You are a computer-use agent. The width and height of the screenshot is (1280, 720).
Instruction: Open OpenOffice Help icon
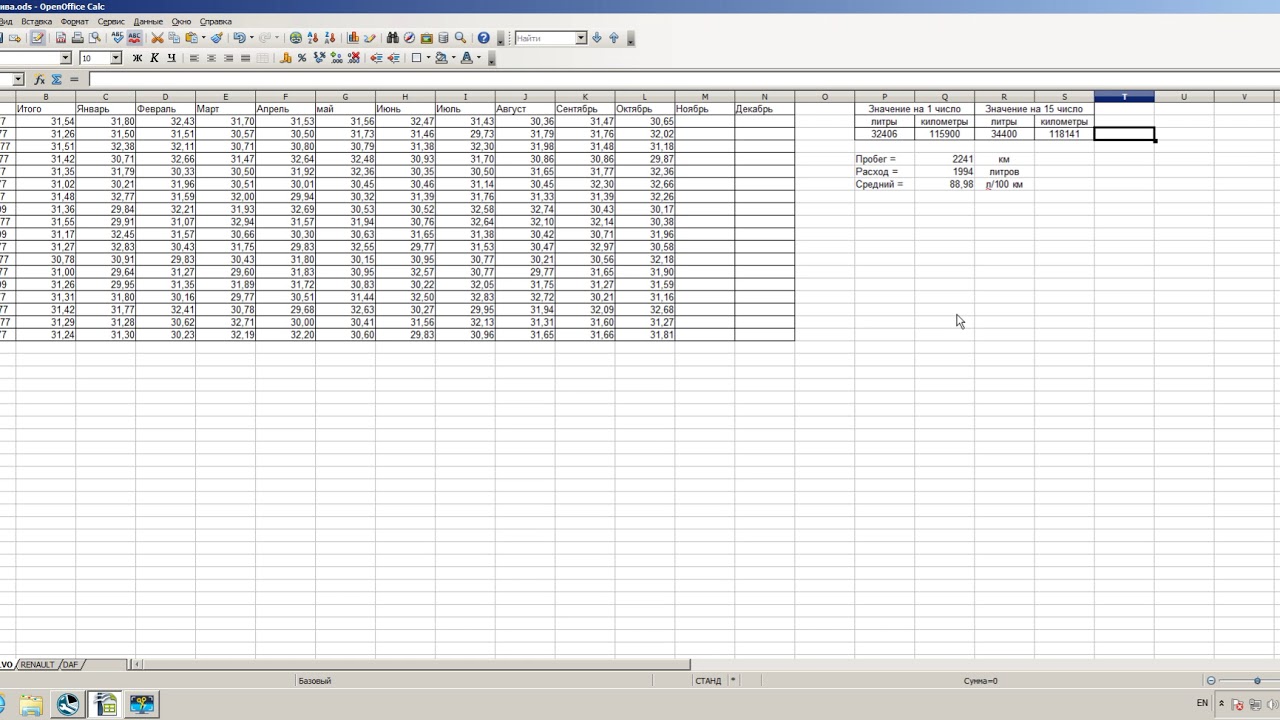pyautogui.click(x=483, y=38)
